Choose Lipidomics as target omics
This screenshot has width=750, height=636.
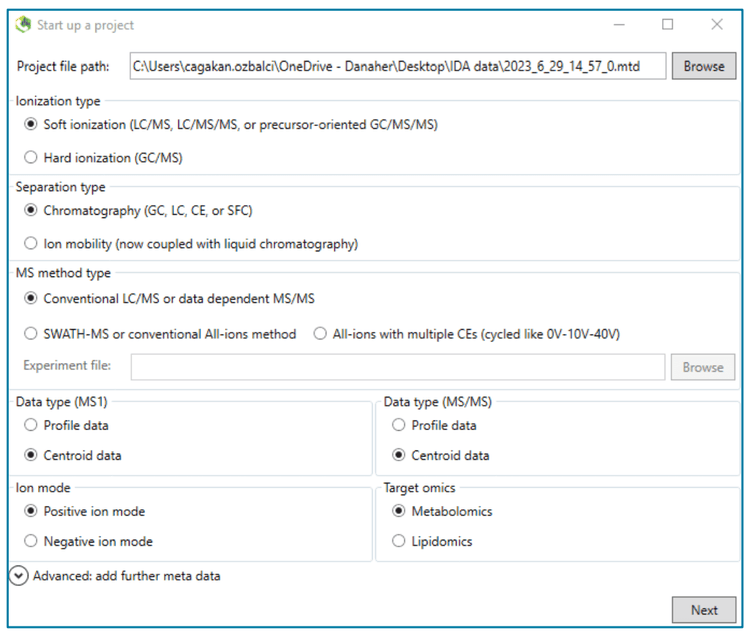(399, 542)
